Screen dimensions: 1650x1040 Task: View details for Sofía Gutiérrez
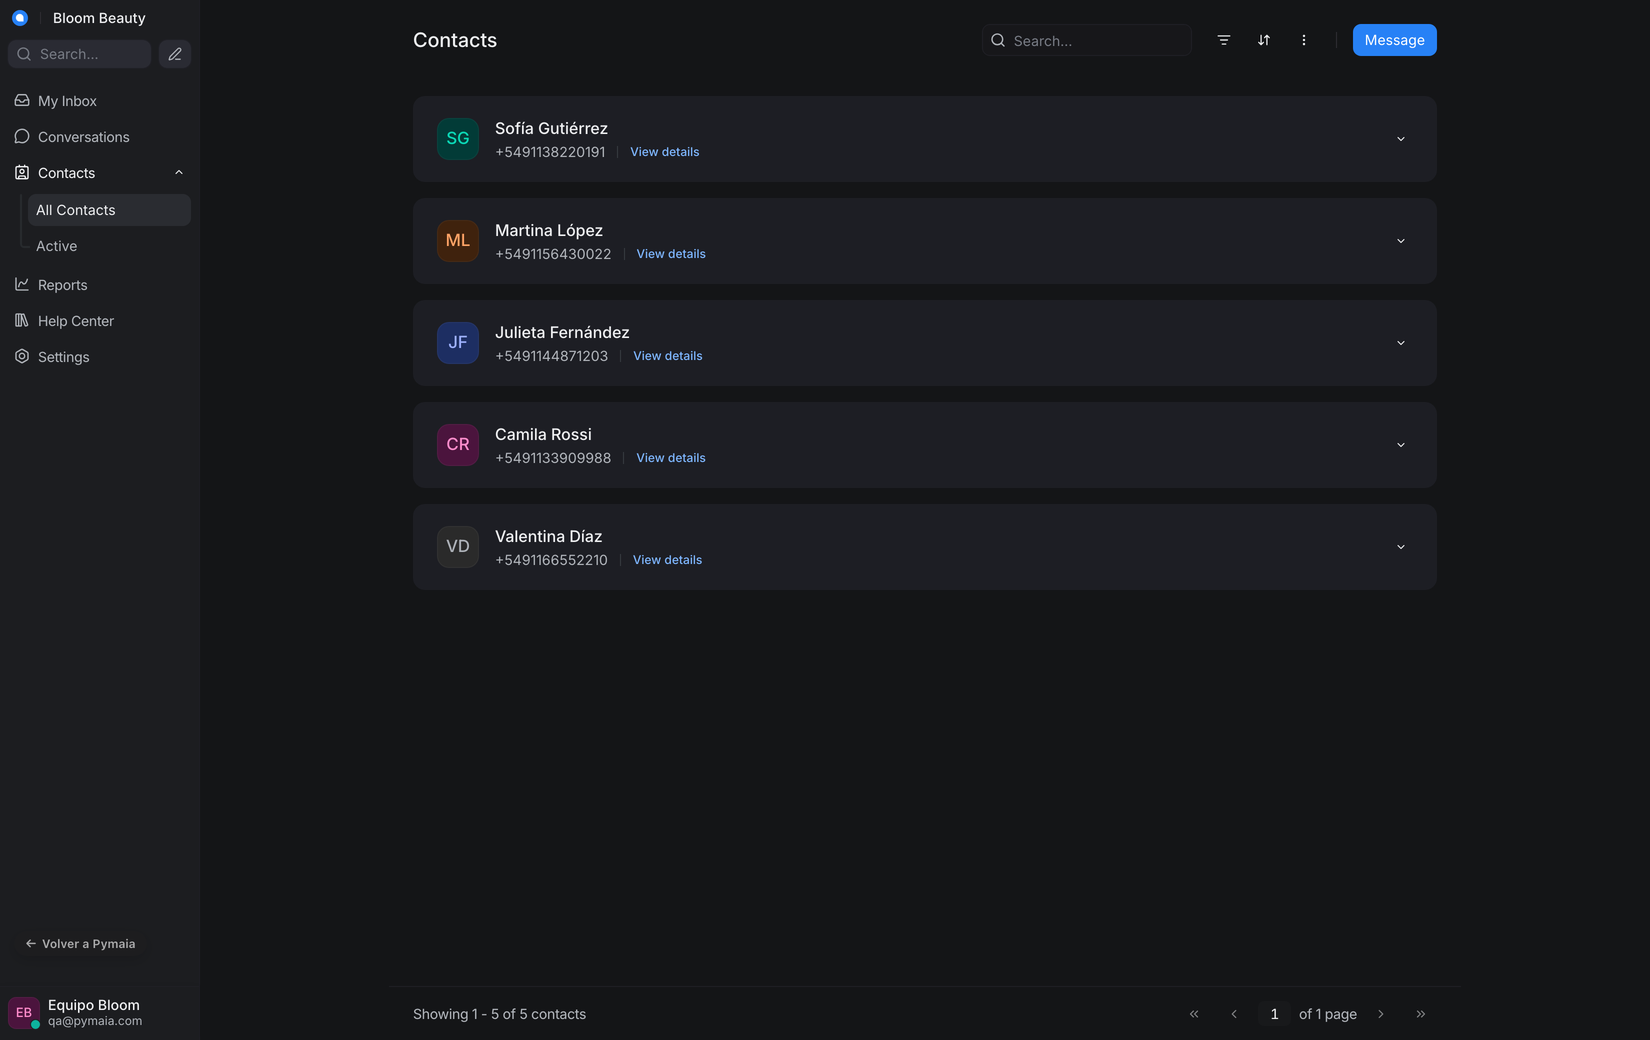click(664, 152)
